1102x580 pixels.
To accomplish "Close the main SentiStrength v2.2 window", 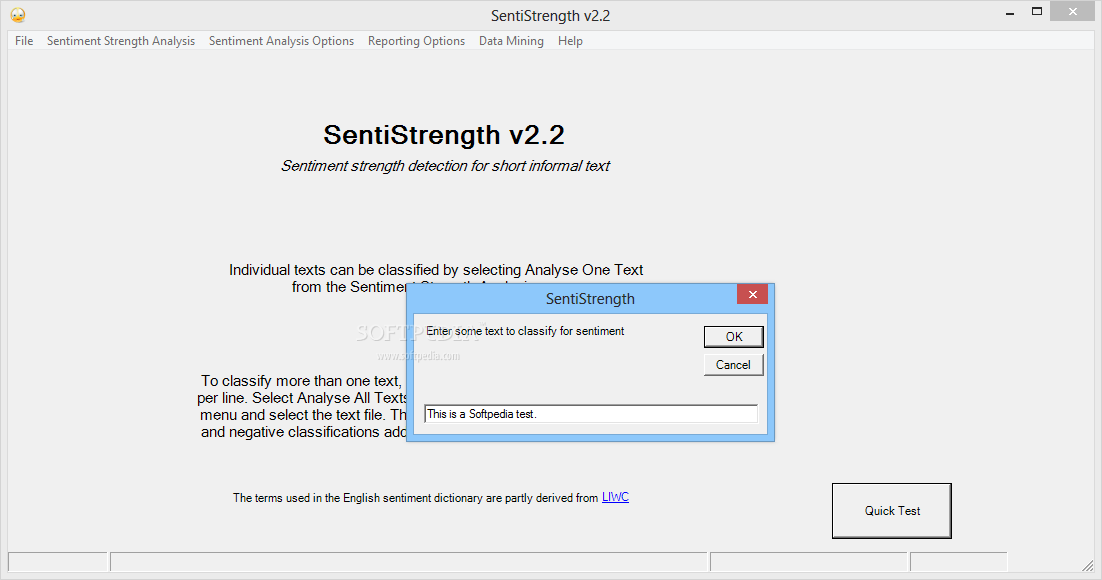I will click(x=1072, y=11).
